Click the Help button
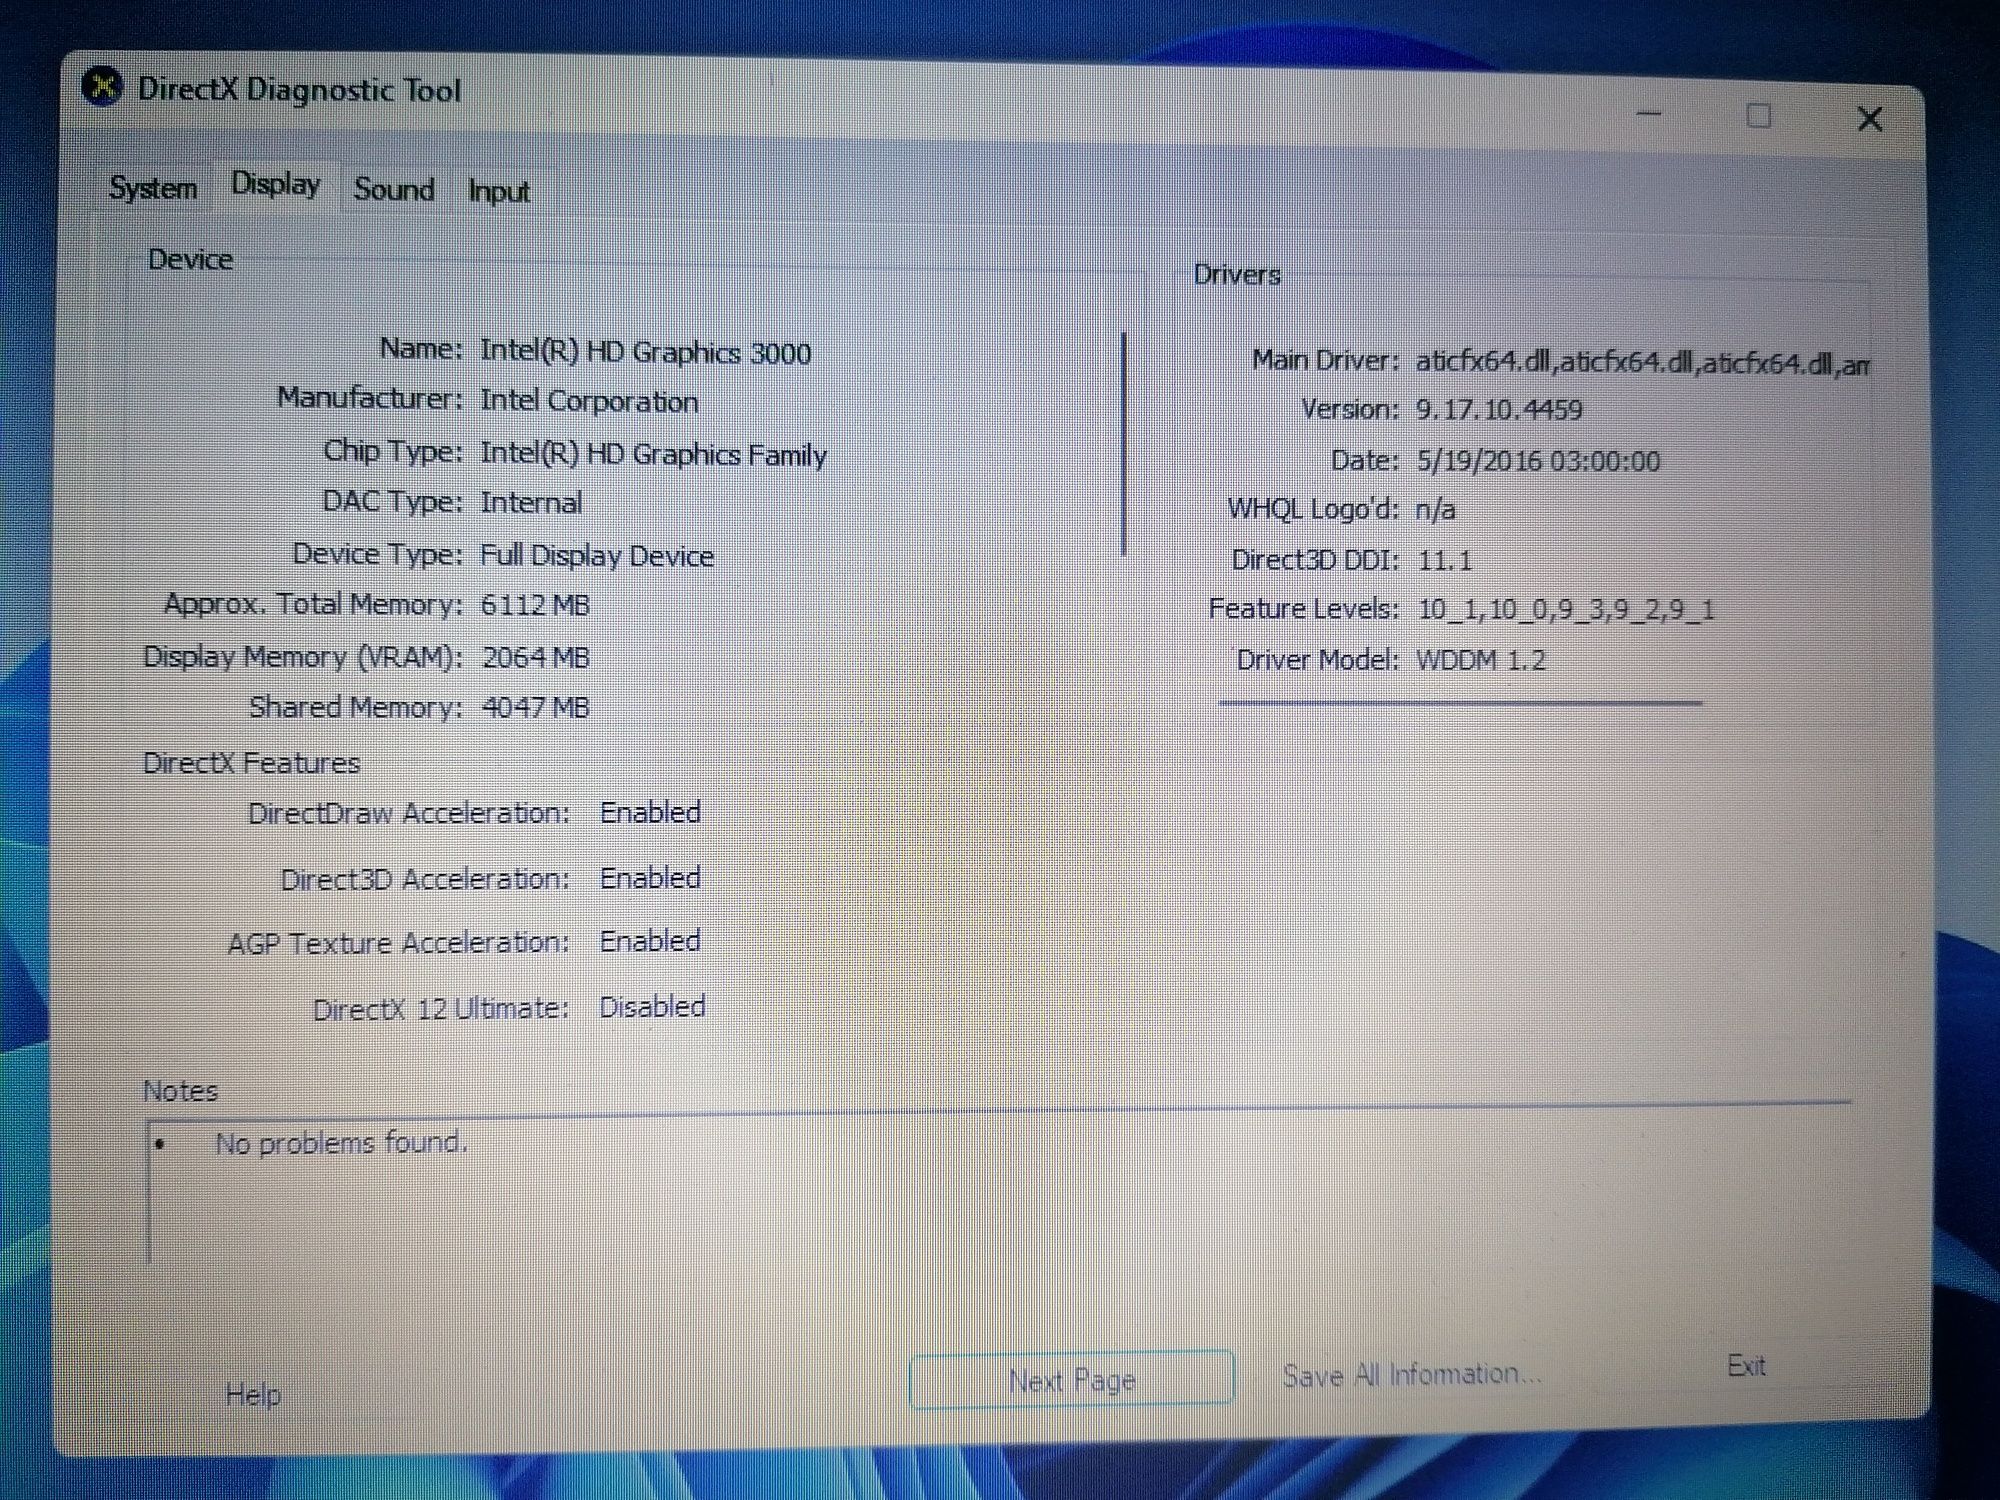 [x=253, y=1394]
